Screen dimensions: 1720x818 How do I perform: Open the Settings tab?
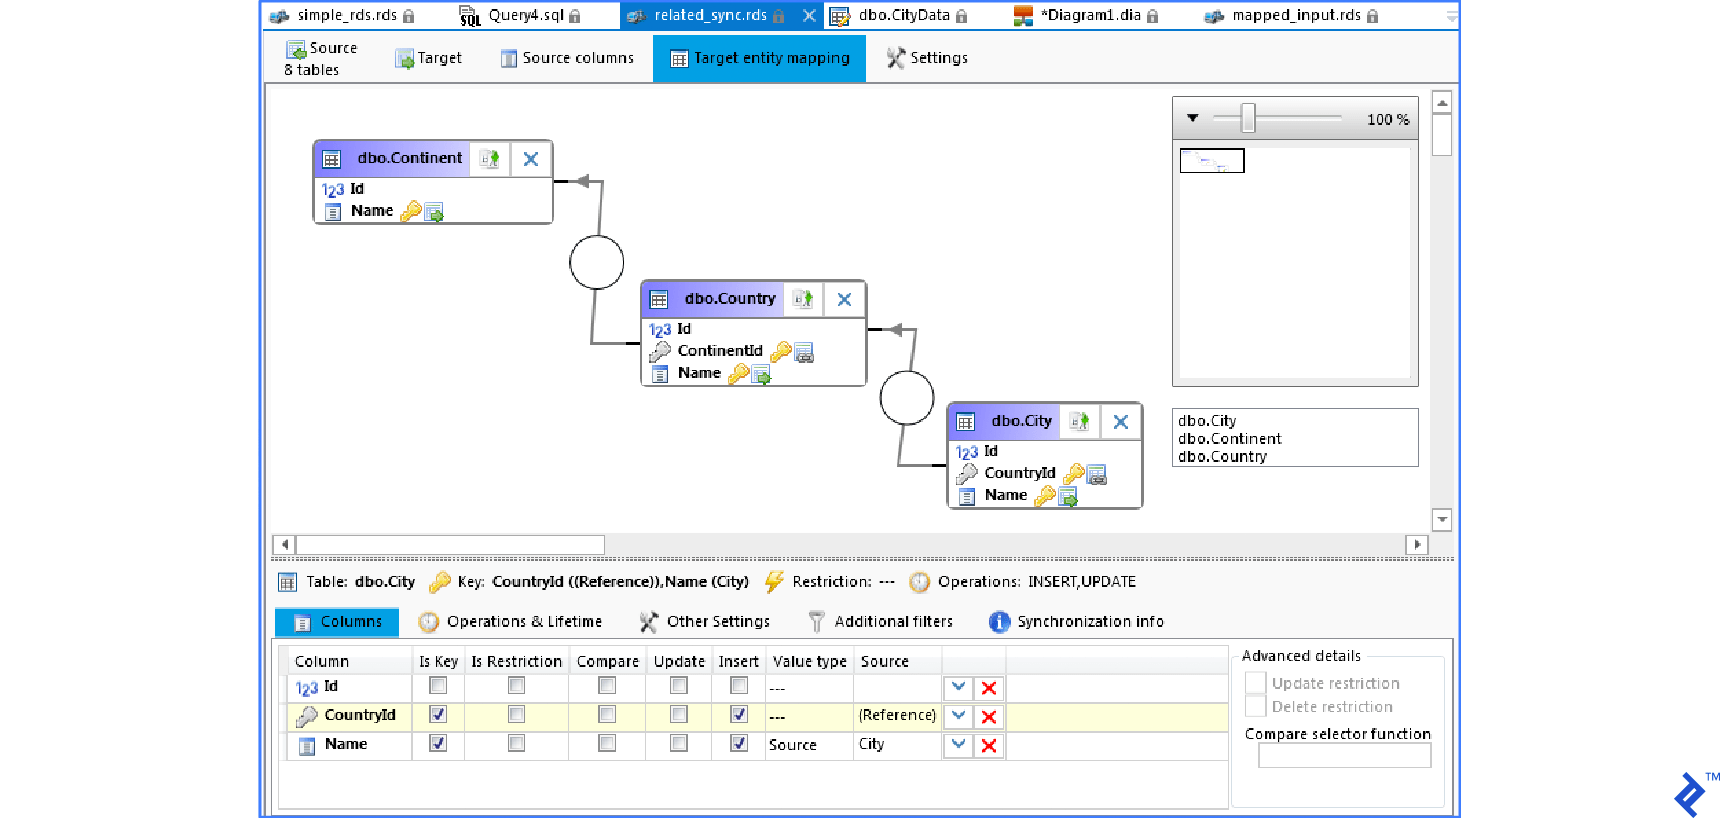tap(927, 58)
